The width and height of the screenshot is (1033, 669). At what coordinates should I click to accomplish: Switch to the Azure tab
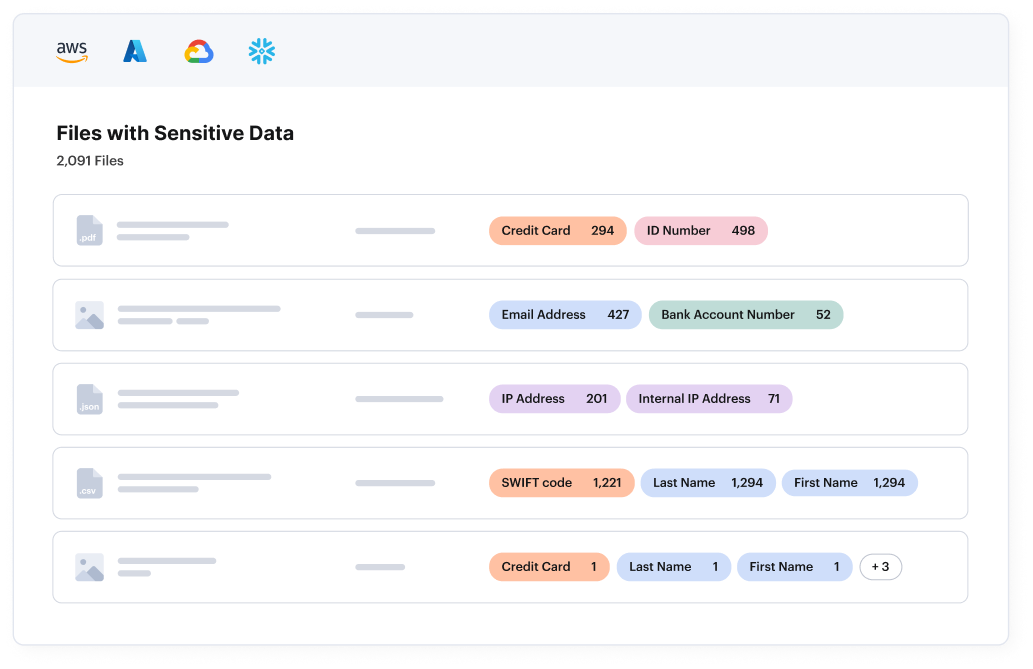tap(135, 51)
